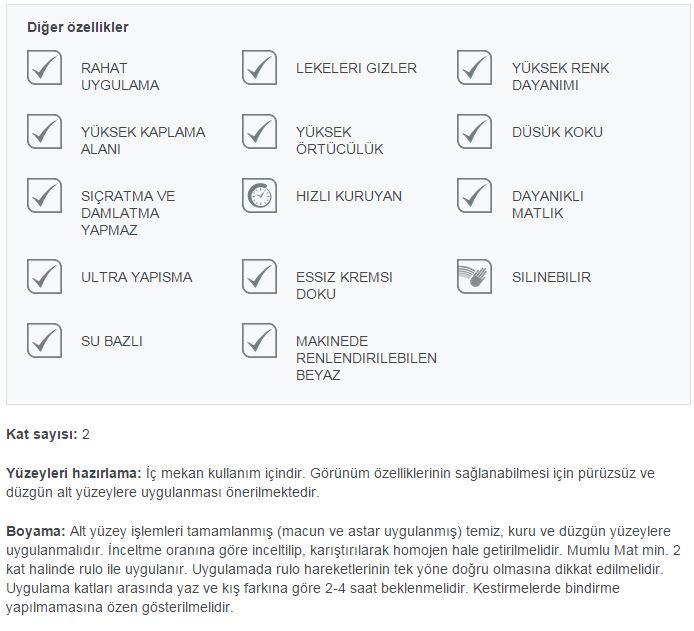Screen dimensions: 694x631
Task: Click the checkmark box next to DAYANIKLI MATLIK
Action: click(x=474, y=196)
